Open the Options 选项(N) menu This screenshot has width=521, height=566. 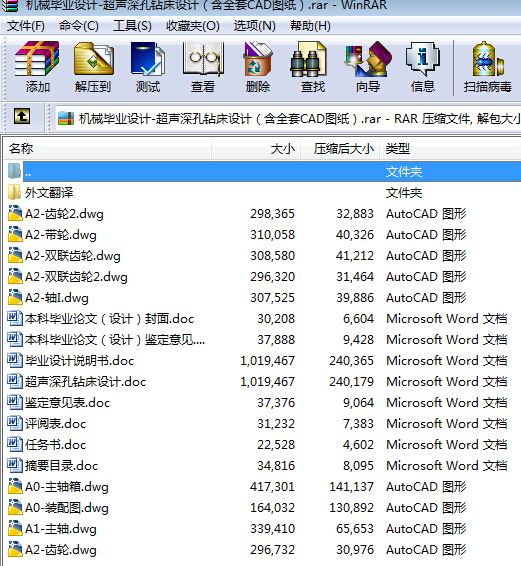(254, 26)
